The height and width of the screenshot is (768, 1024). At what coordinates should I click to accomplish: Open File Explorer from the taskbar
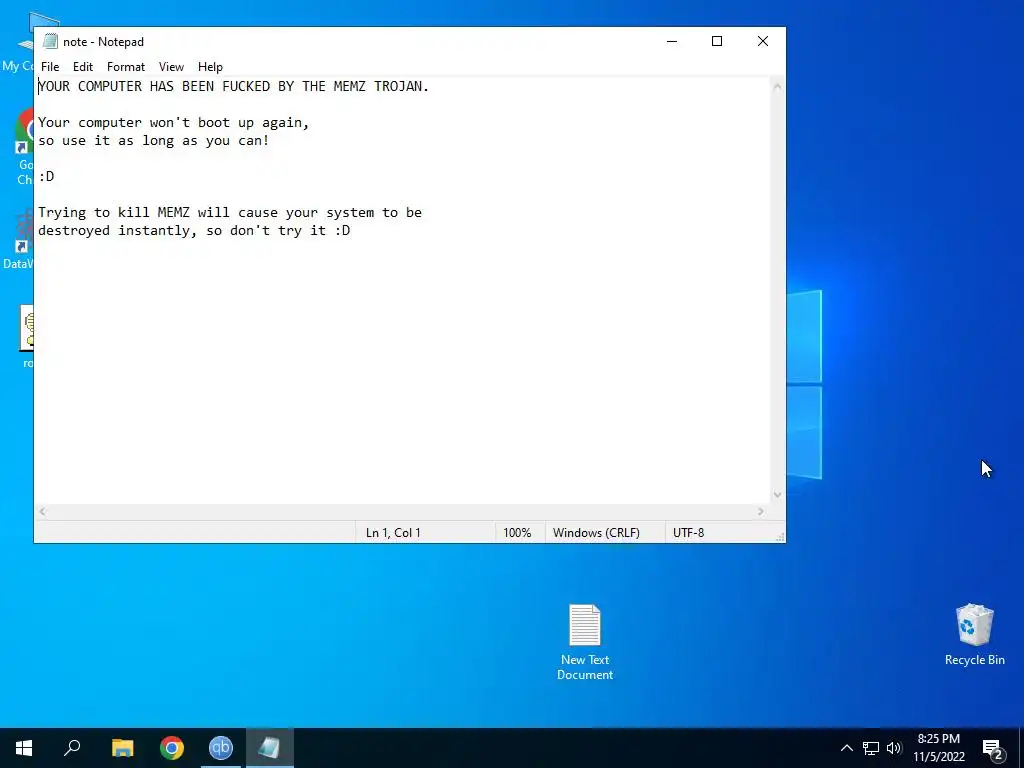tap(122, 748)
